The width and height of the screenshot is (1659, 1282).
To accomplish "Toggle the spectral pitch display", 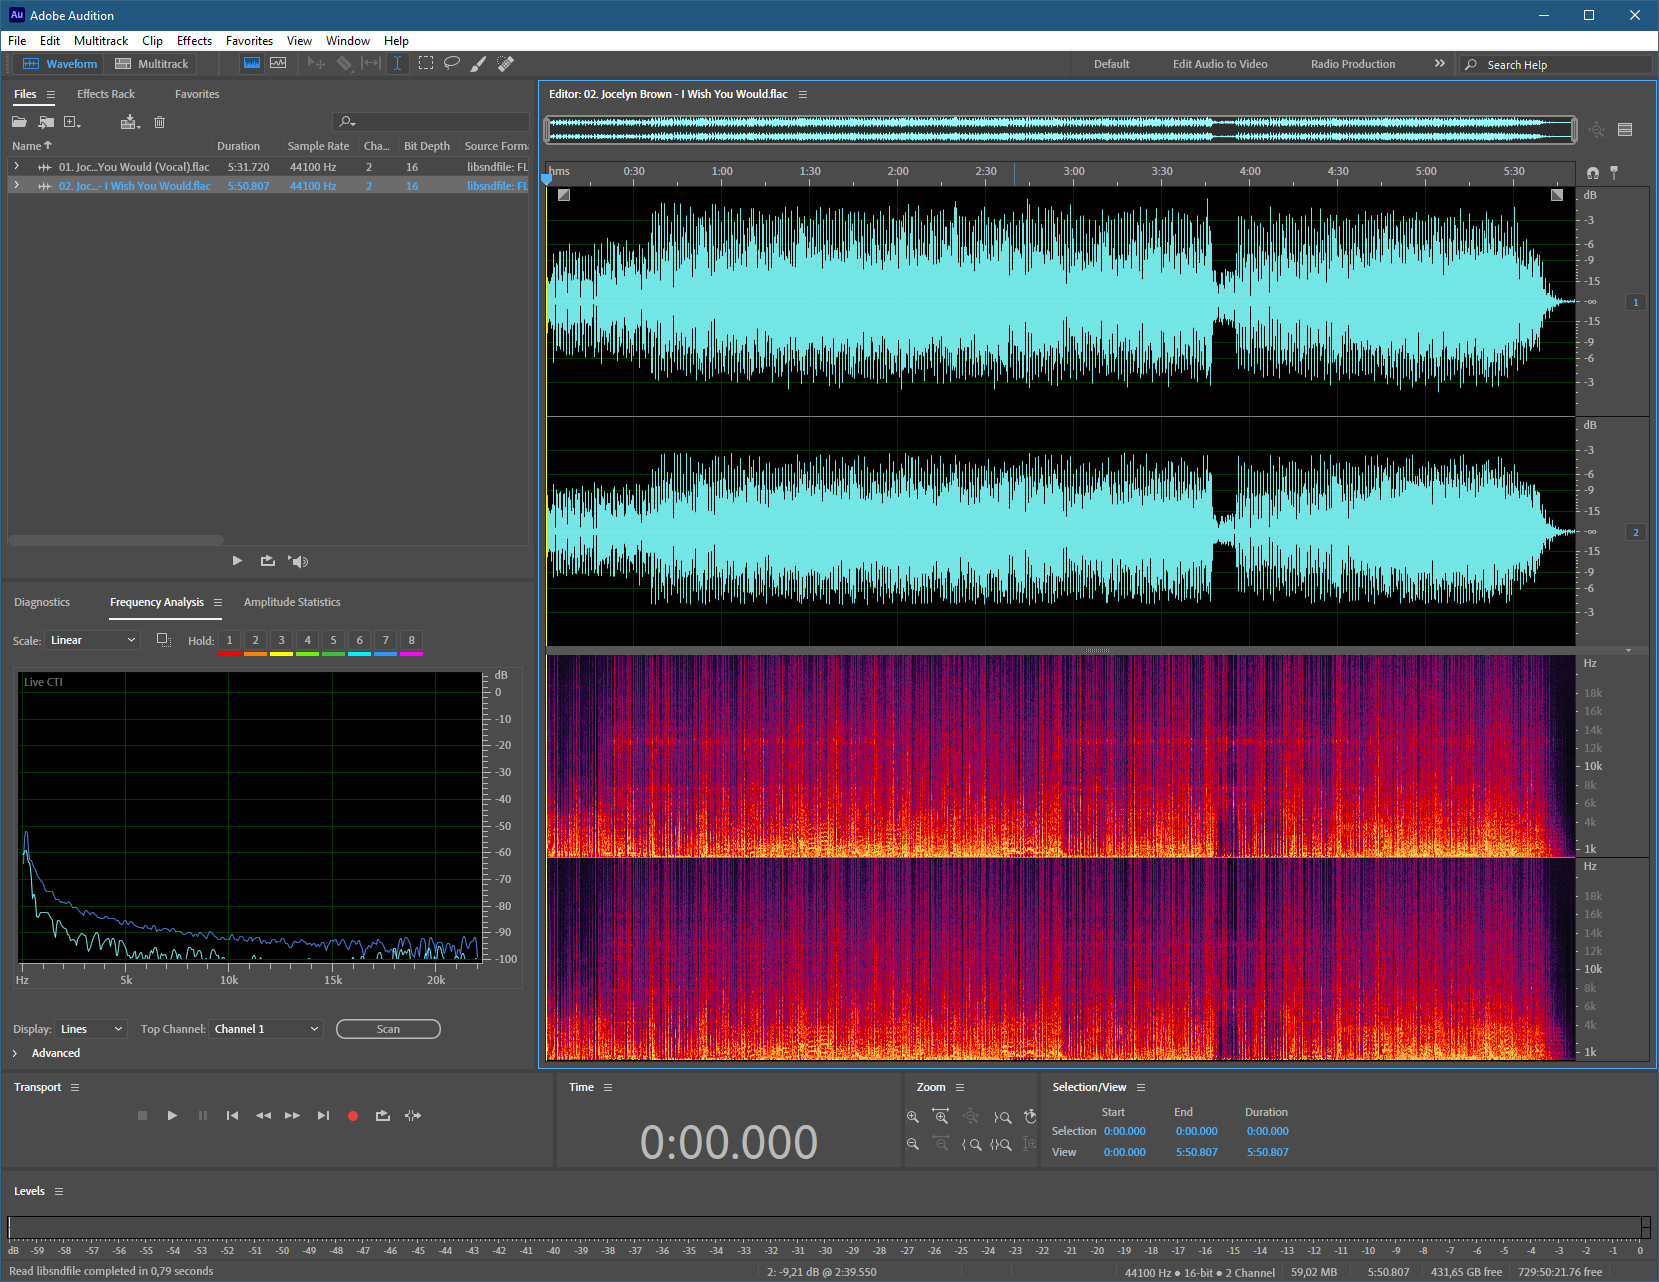I will (278, 63).
